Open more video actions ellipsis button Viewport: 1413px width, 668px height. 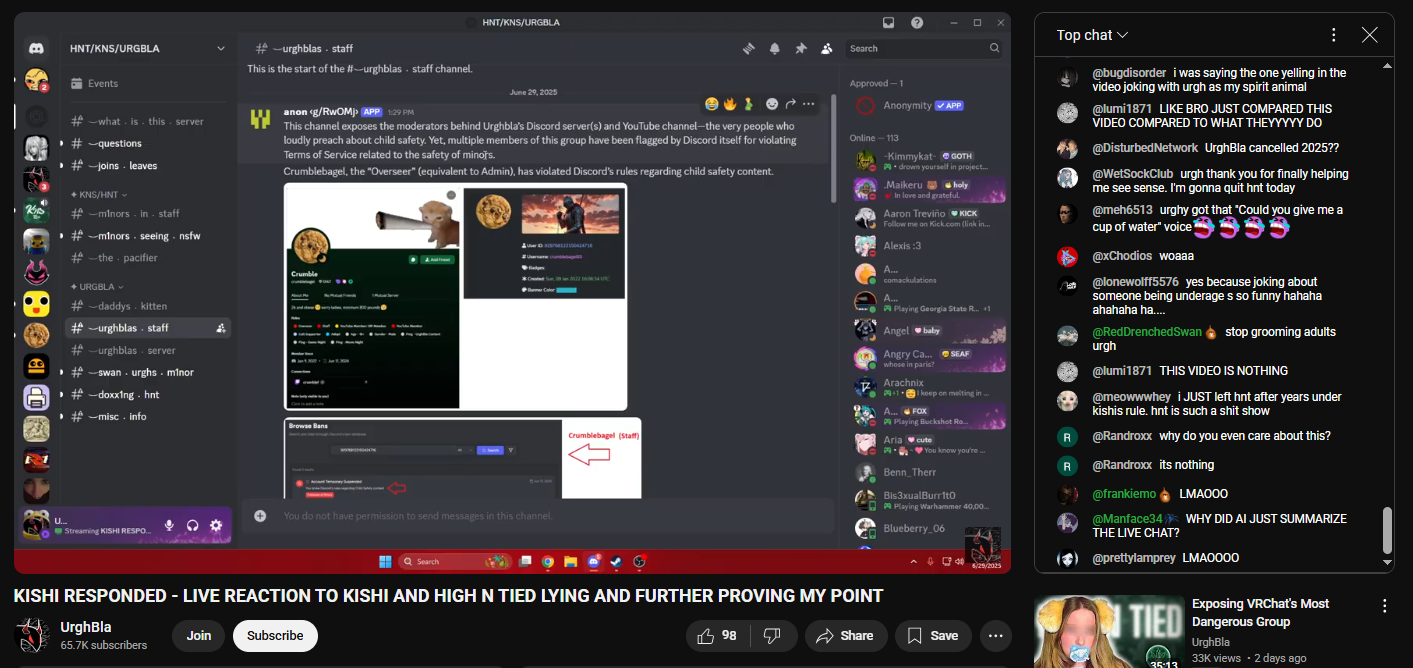tap(995, 636)
